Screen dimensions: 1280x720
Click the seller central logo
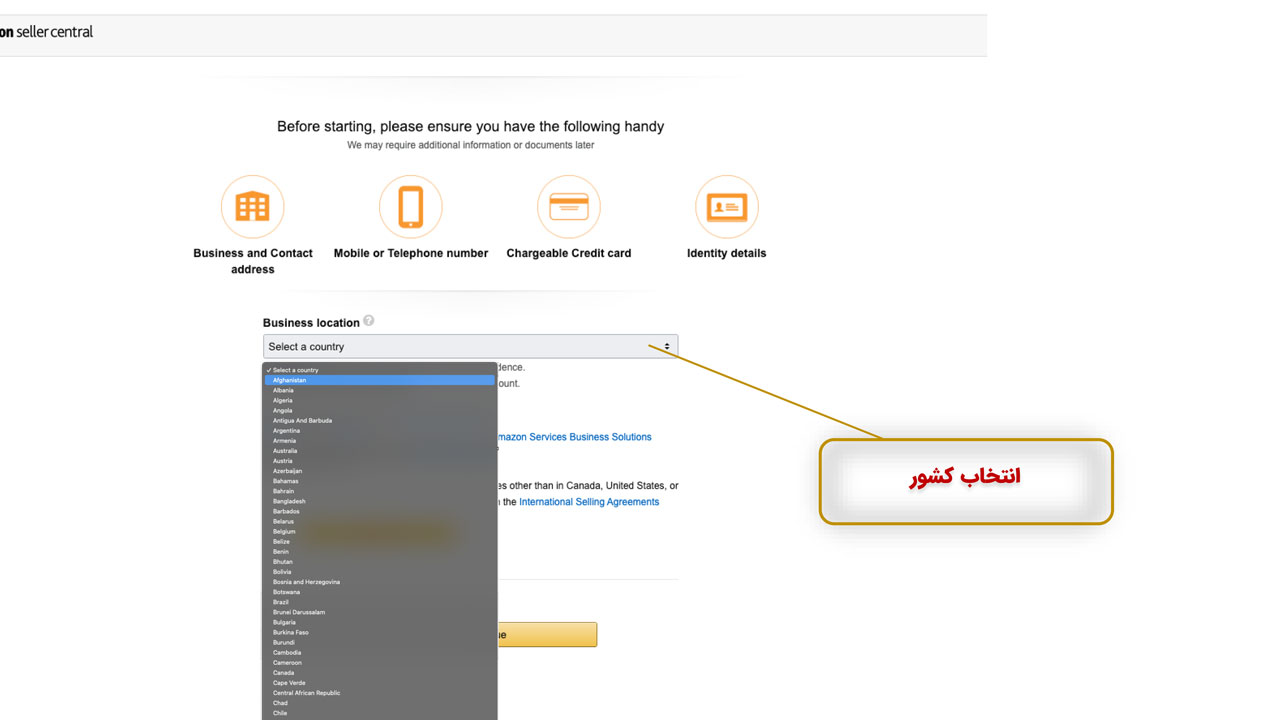46,32
